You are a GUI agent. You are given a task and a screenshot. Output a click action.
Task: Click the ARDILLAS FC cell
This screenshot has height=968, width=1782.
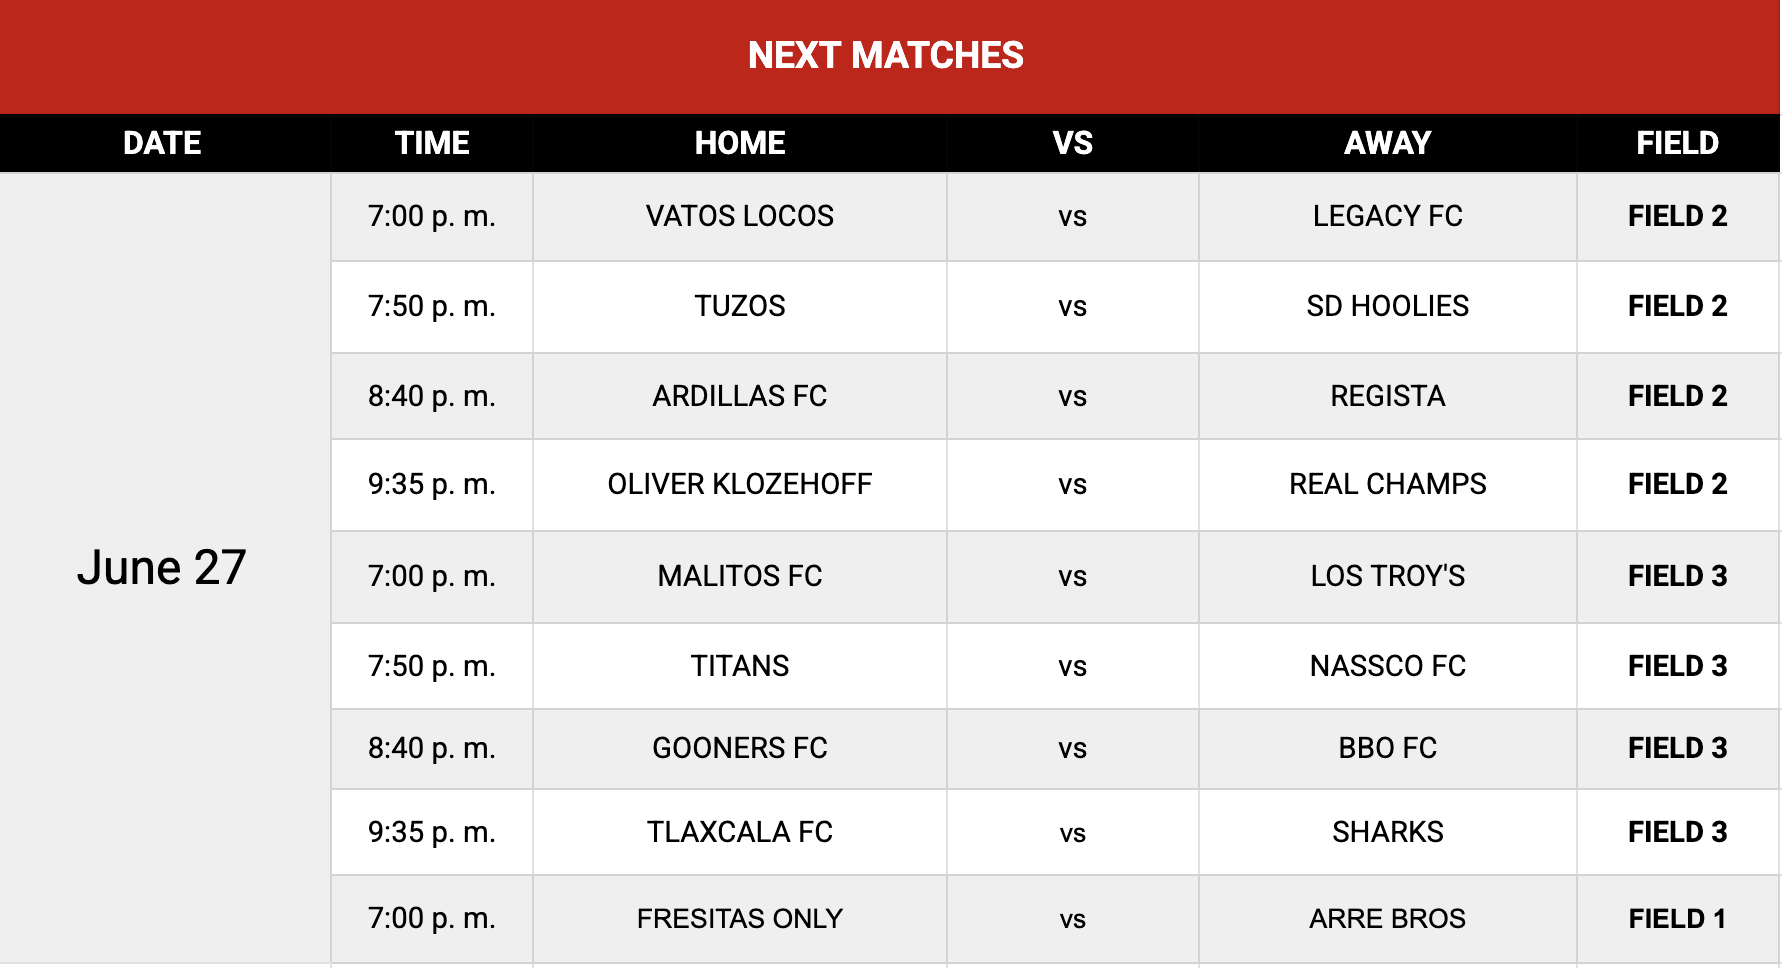pos(740,396)
